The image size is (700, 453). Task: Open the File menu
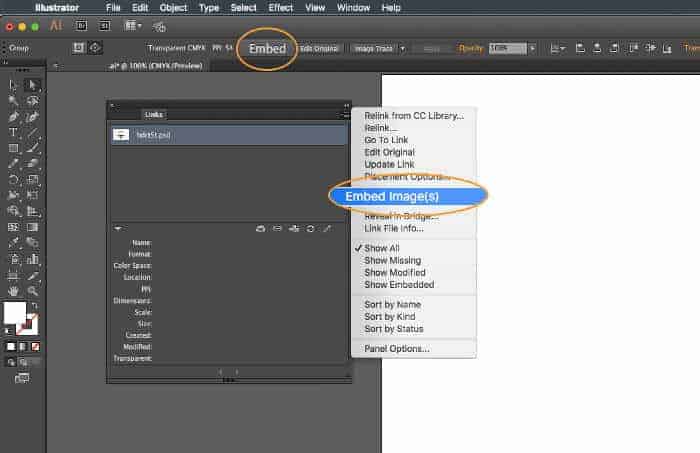point(113,8)
